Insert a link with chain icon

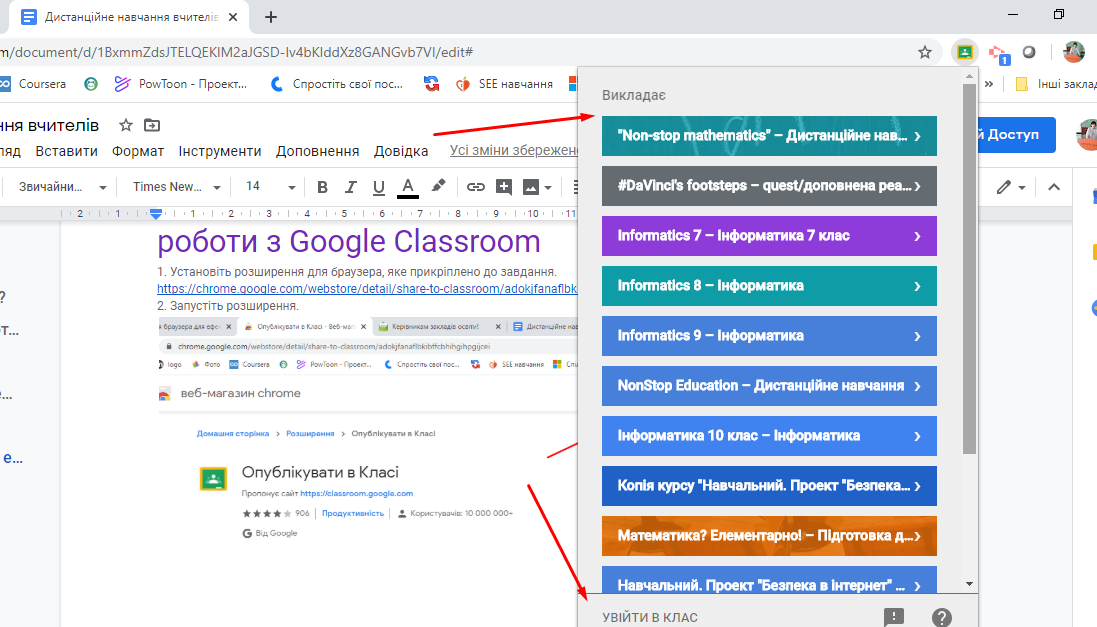point(476,187)
